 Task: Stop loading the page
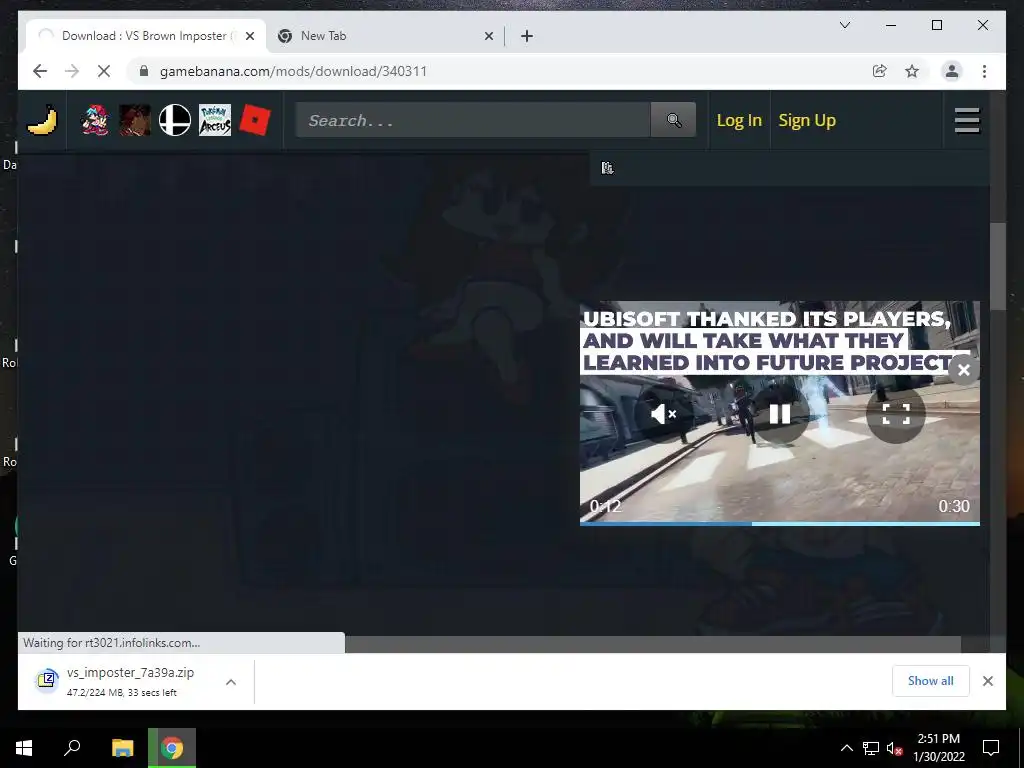(104, 71)
